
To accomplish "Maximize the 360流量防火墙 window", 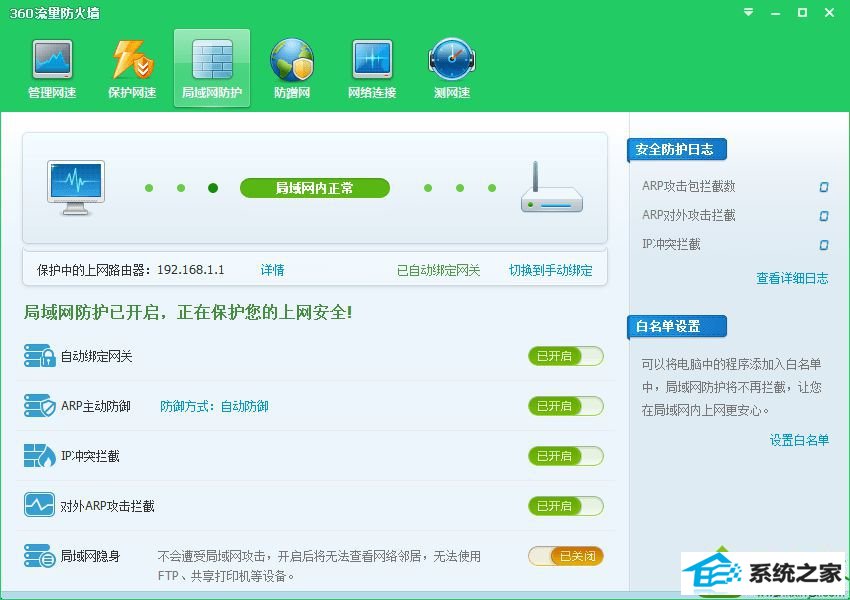I will point(802,12).
